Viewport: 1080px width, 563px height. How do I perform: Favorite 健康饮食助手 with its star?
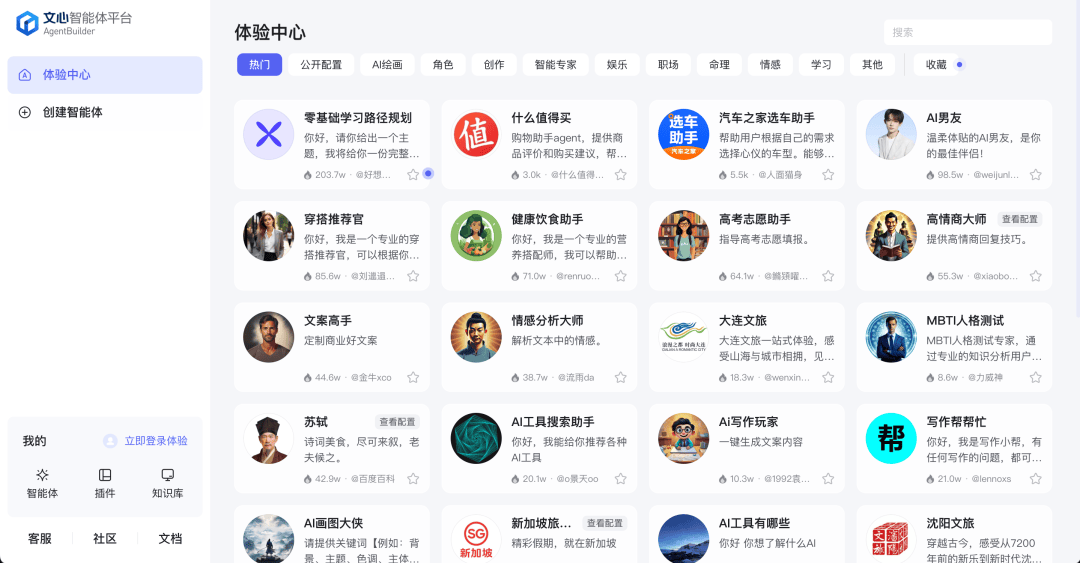[x=621, y=276]
